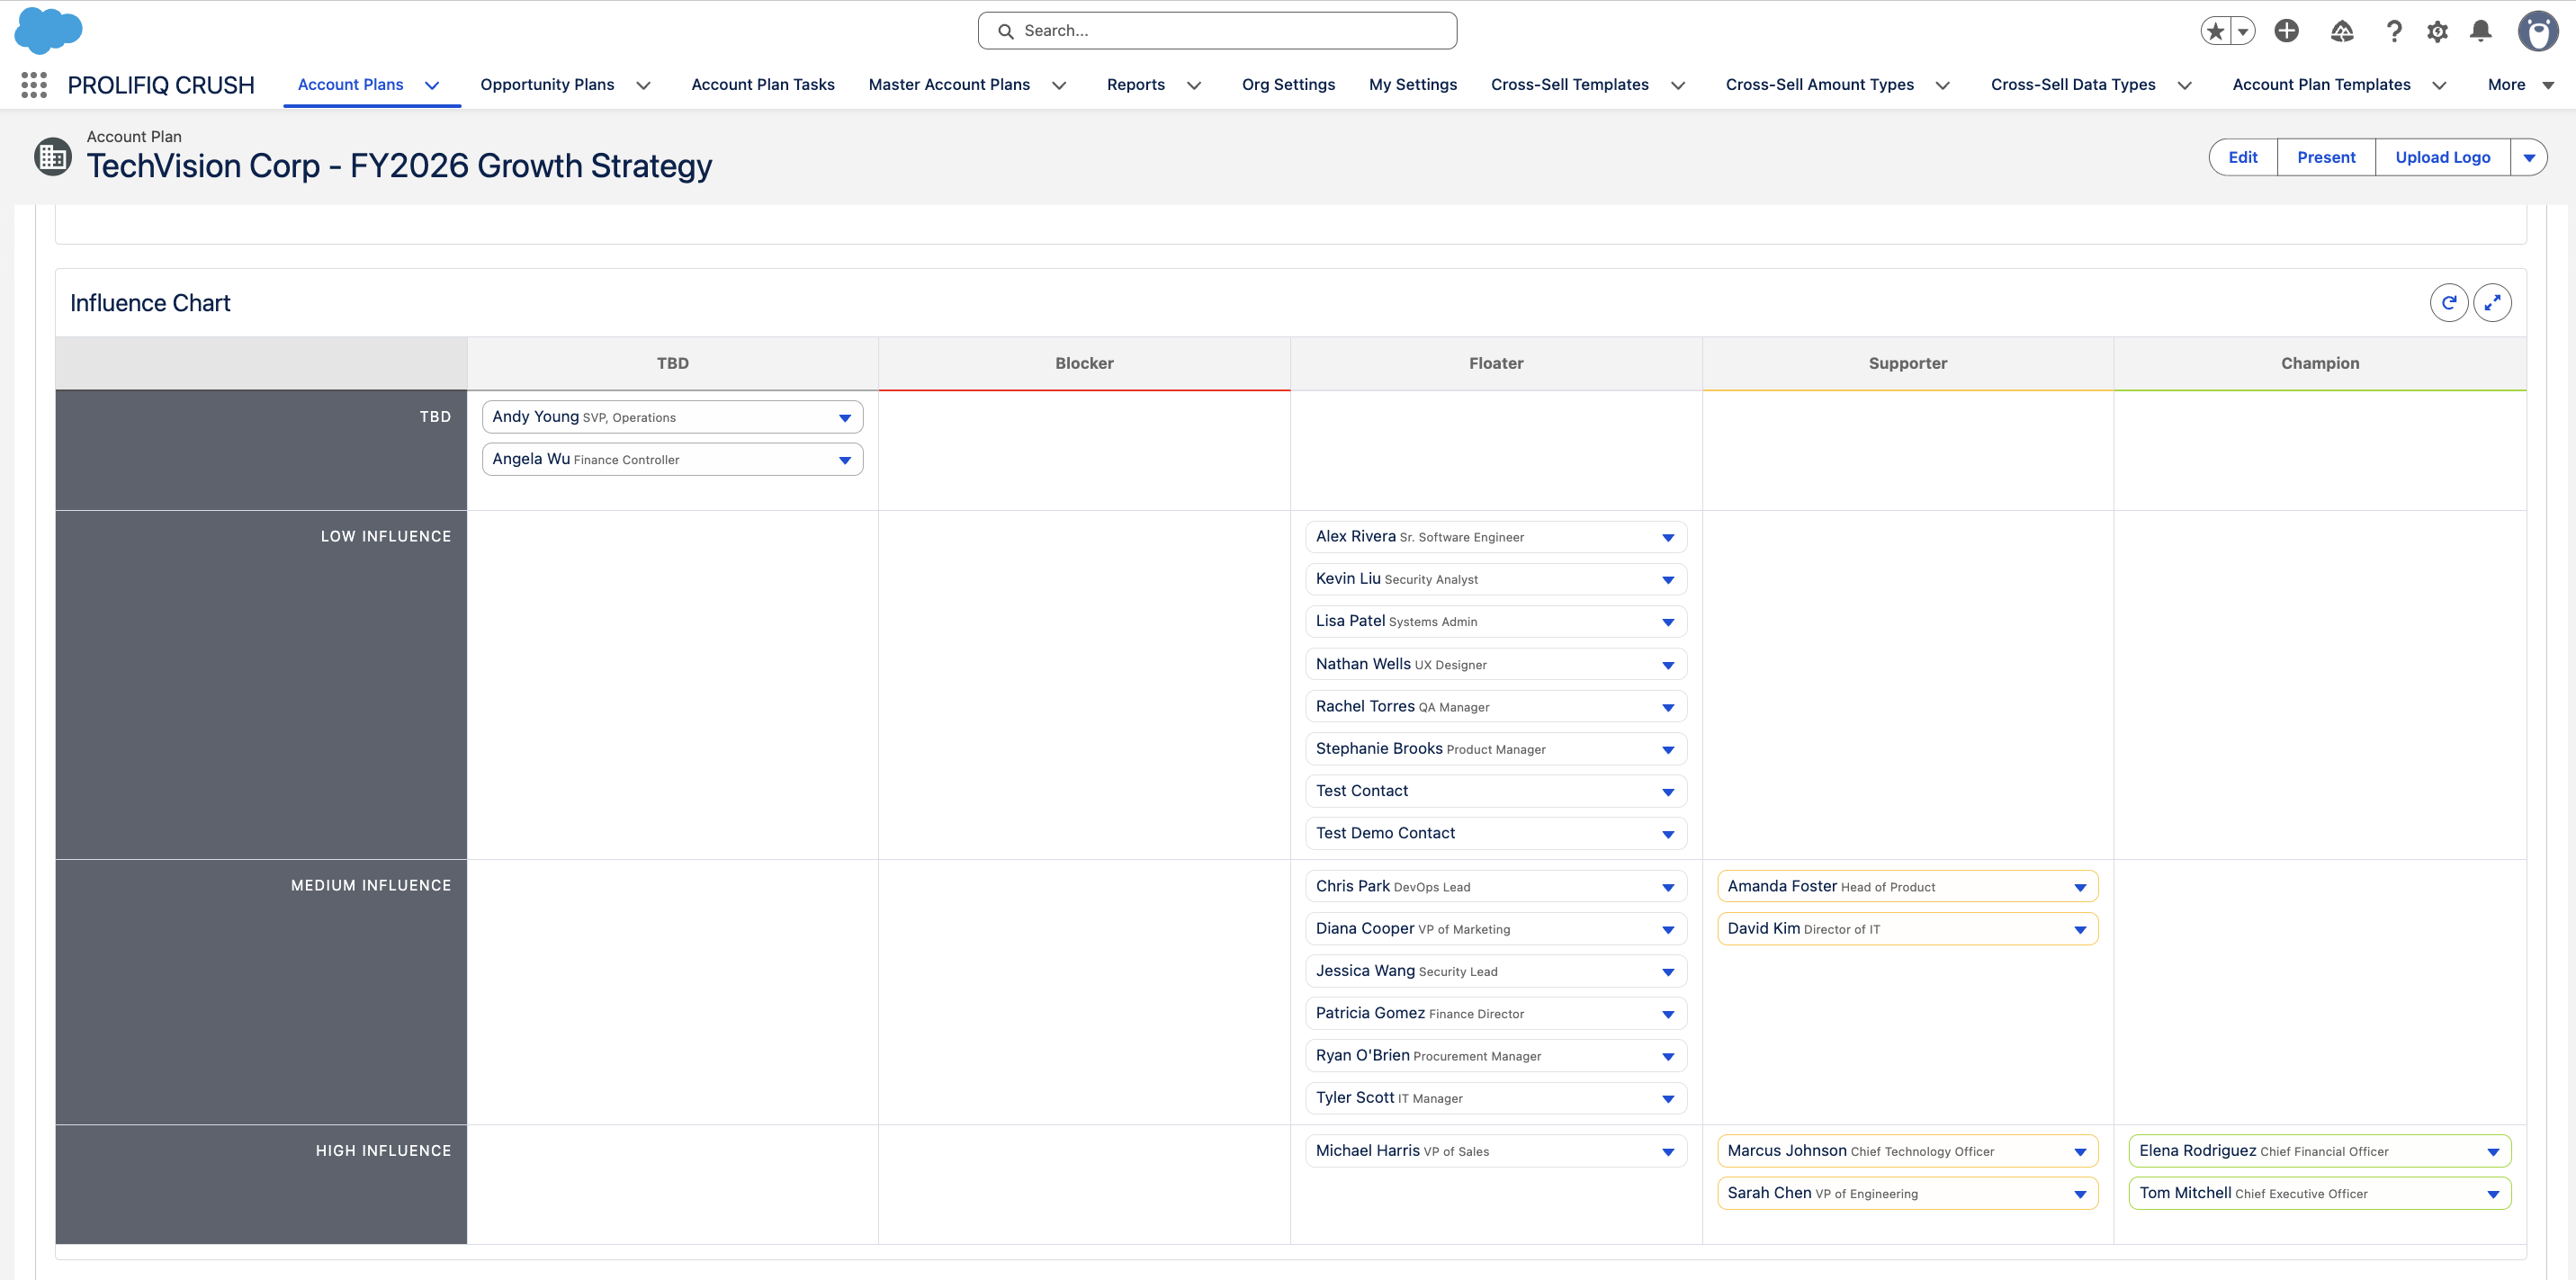This screenshot has height=1280, width=2576.
Task: Expand the Master Account Plans menu
Action: 1059,85
